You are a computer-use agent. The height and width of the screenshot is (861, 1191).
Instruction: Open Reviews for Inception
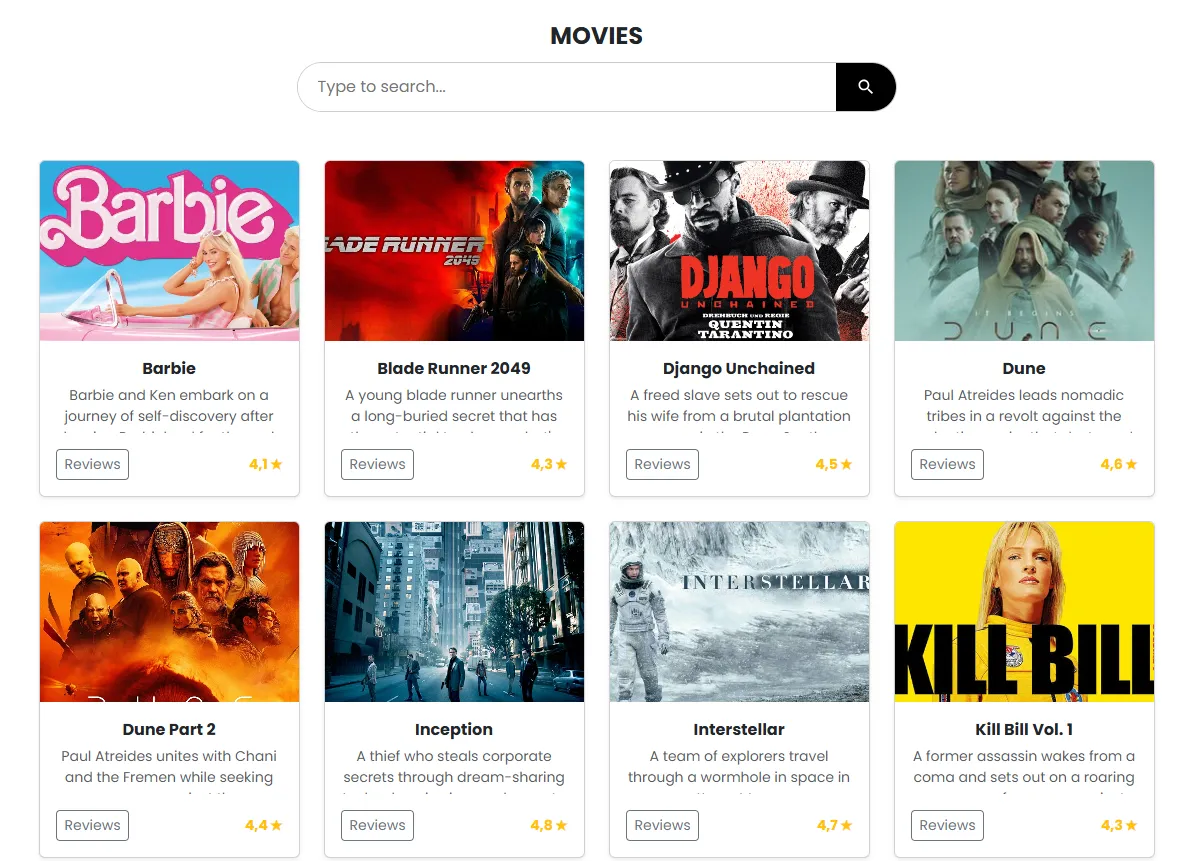coord(378,825)
